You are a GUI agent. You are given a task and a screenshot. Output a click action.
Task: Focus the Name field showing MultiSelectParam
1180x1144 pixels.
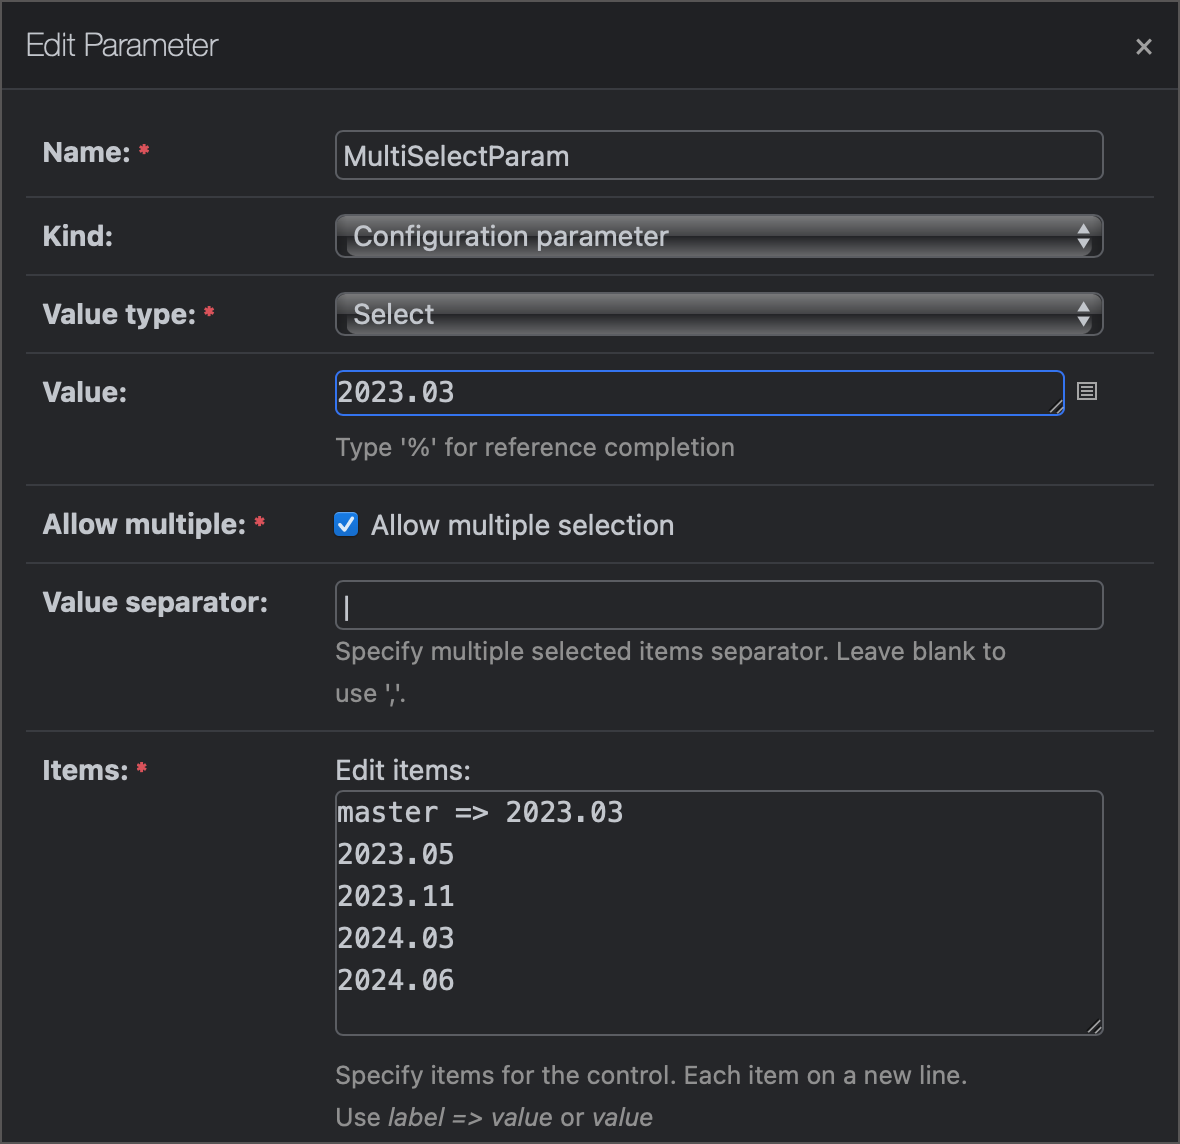[x=718, y=155]
